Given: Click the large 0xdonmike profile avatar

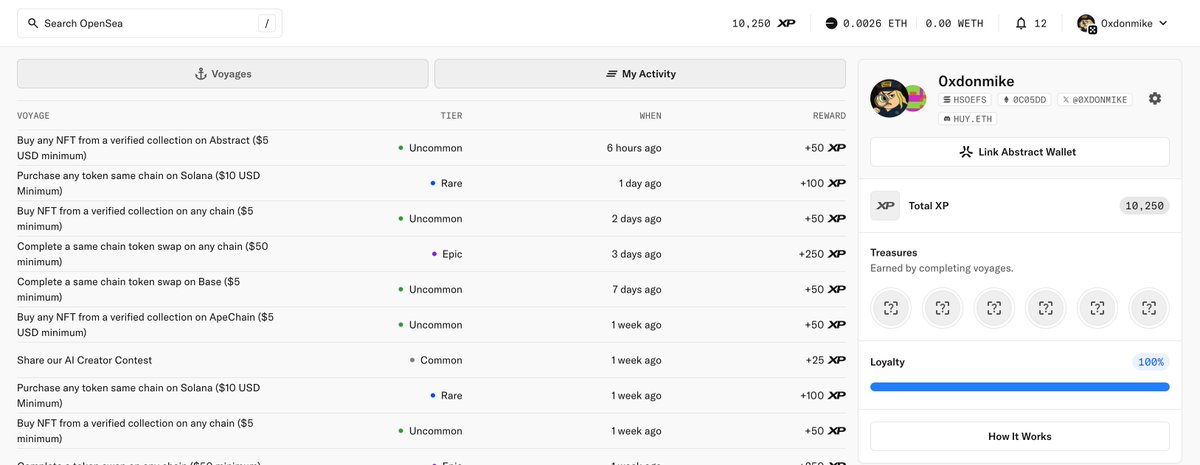Looking at the screenshot, I should point(889,98).
